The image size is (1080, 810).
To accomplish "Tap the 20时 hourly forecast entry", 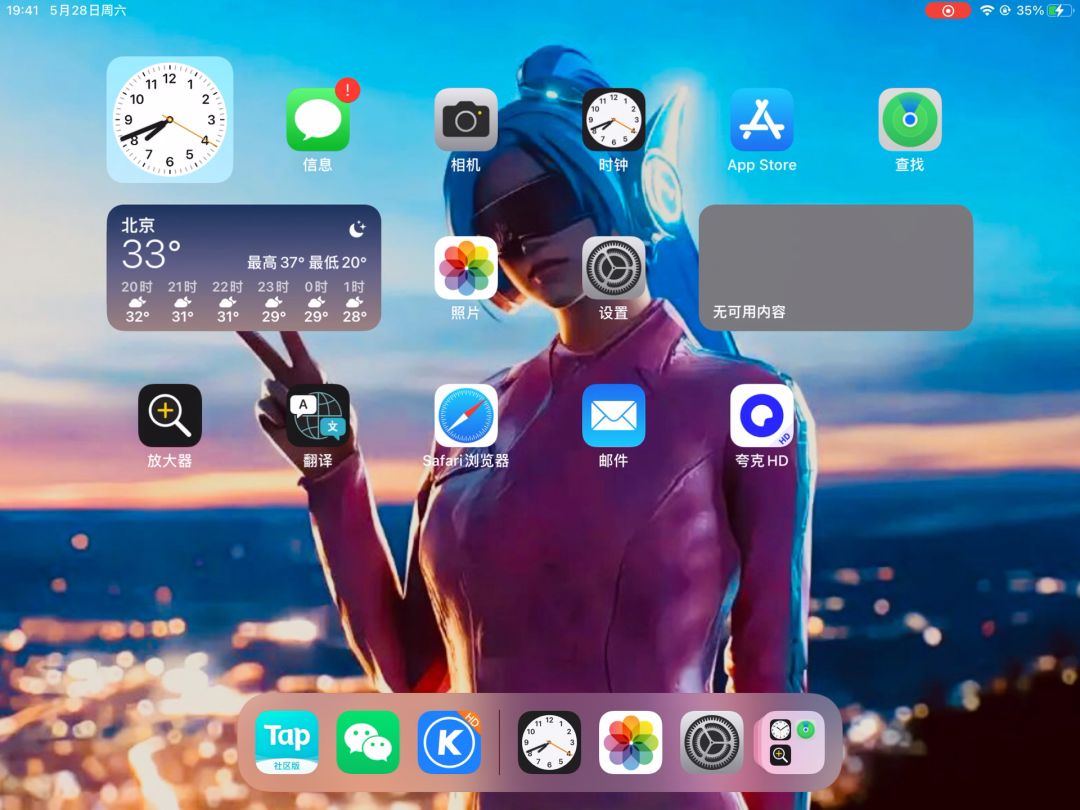I will [x=137, y=301].
